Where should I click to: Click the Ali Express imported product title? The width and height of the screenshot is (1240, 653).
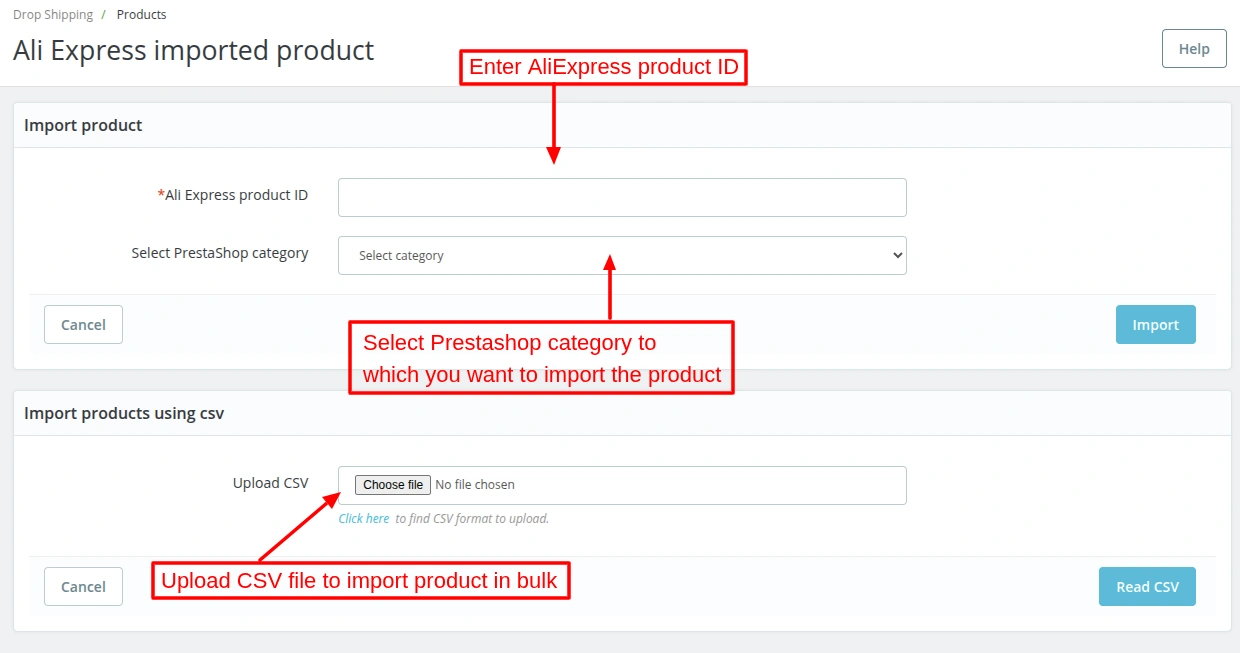pos(193,50)
